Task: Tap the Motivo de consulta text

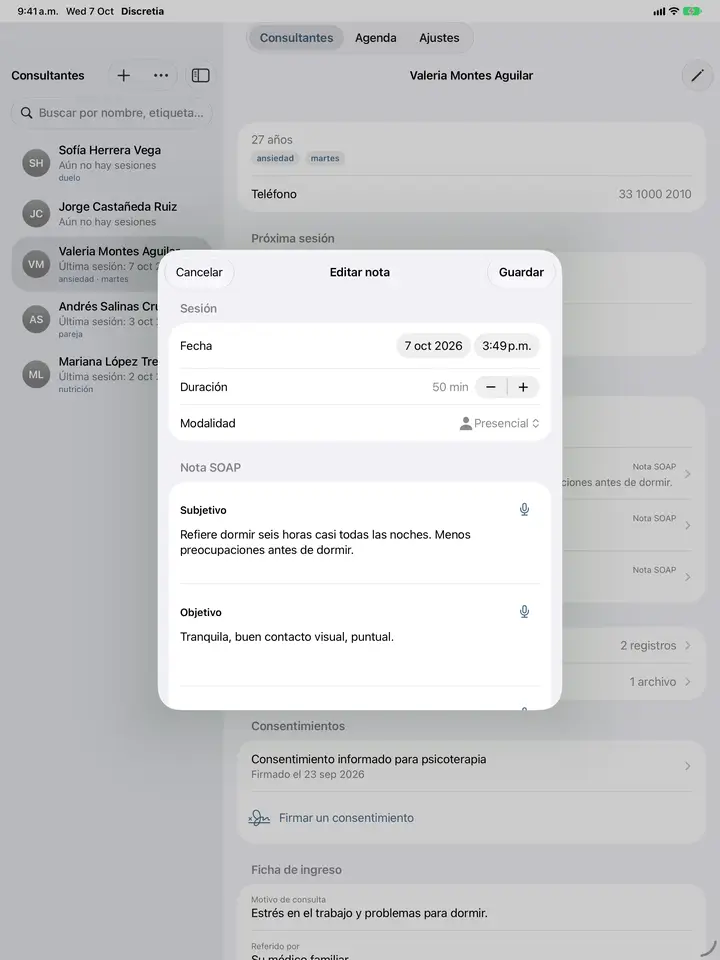Action: [369, 913]
